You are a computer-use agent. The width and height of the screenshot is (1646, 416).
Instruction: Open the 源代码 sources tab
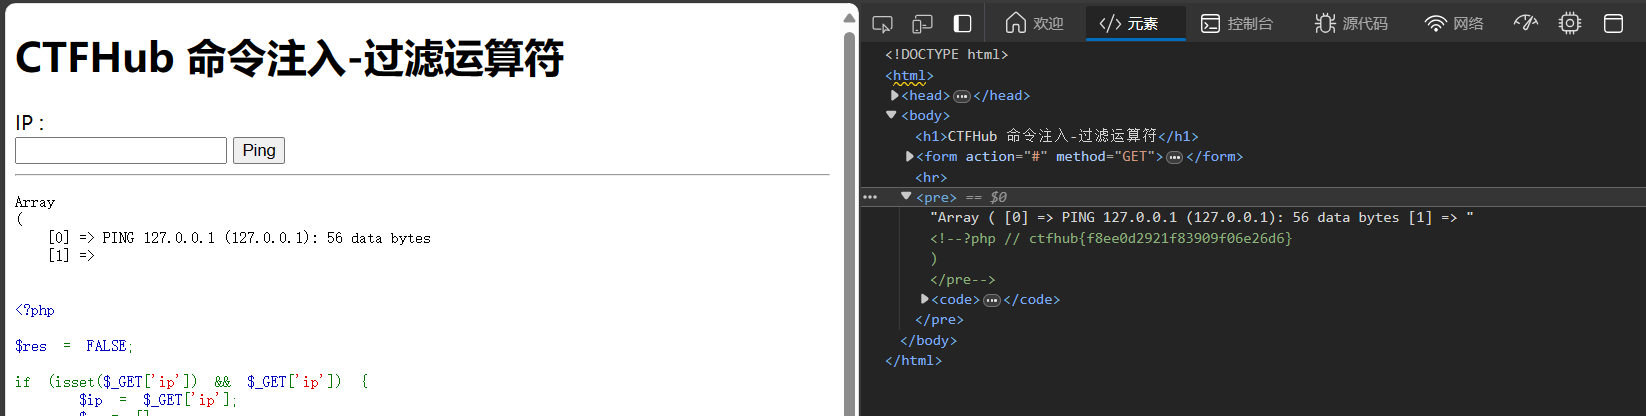[1352, 23]
